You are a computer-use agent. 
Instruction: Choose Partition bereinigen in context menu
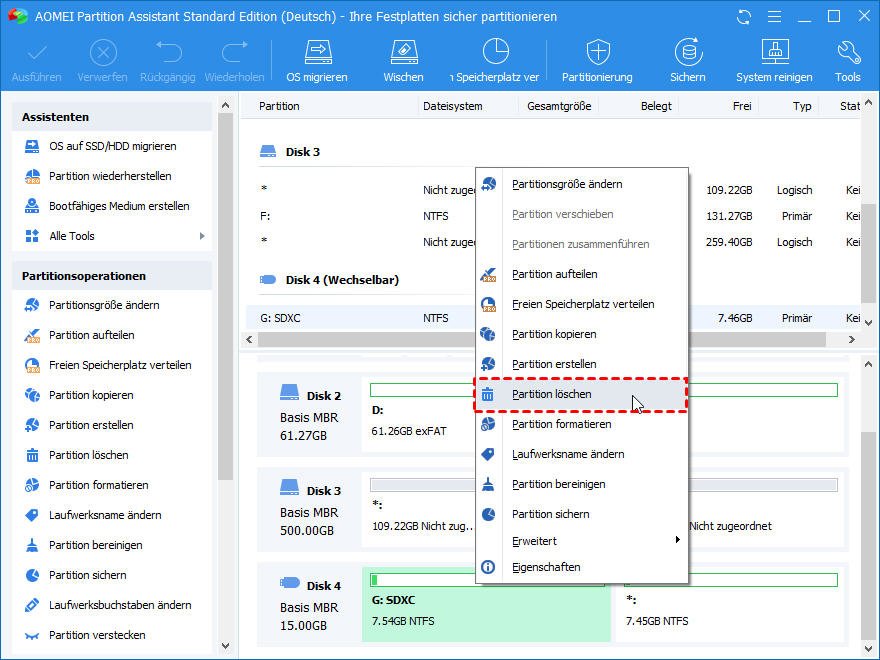pyautogui.click(x=581, y=484)
